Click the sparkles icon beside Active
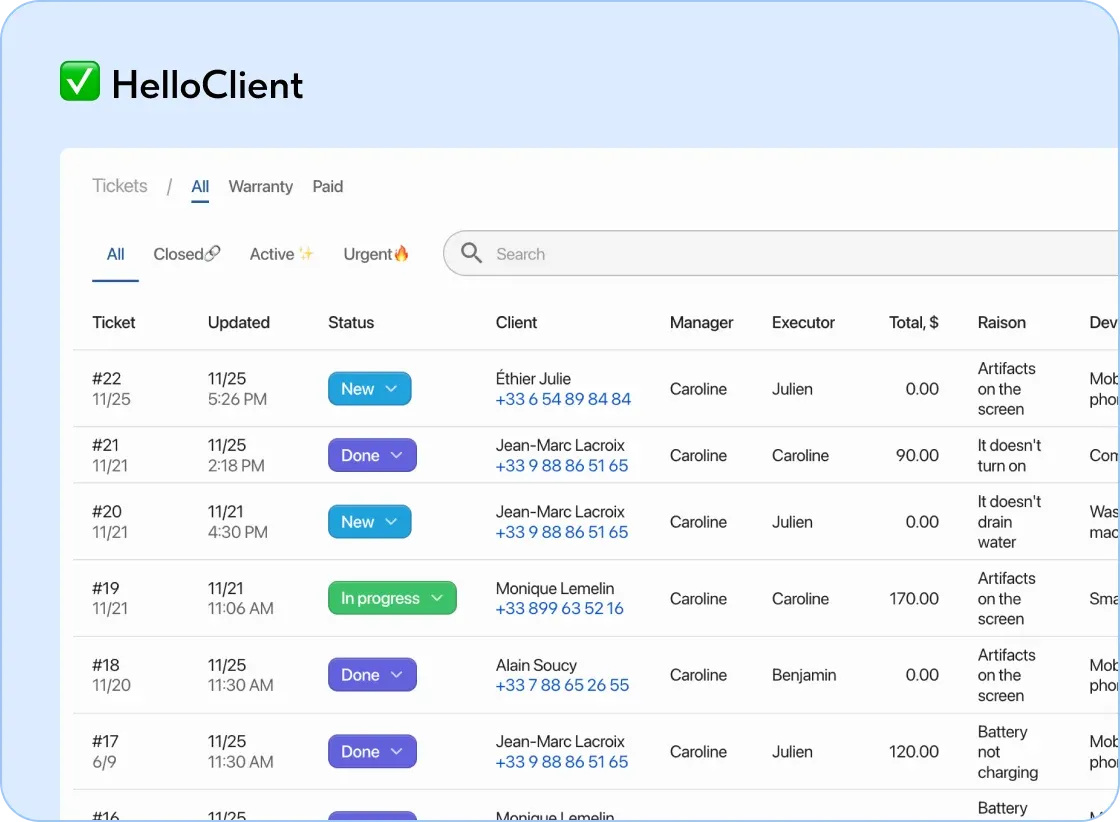The width and height of the screenshot is (1120, 822). (x=307, y=251)
